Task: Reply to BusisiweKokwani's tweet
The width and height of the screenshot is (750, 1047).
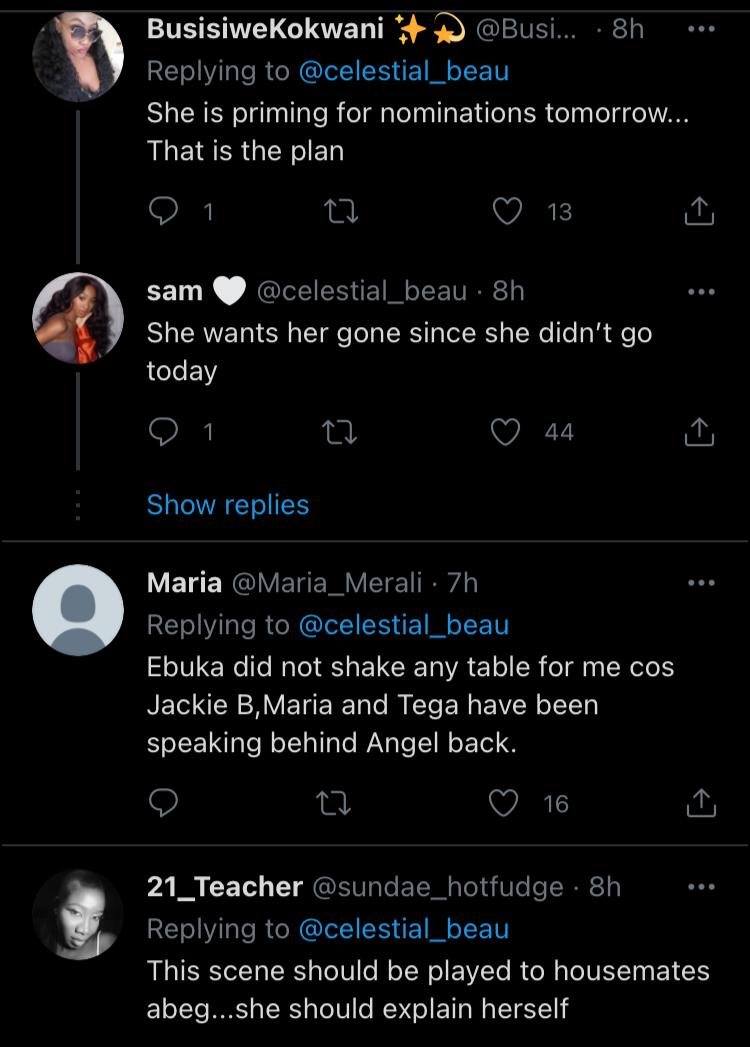Action: pos(163,211)
